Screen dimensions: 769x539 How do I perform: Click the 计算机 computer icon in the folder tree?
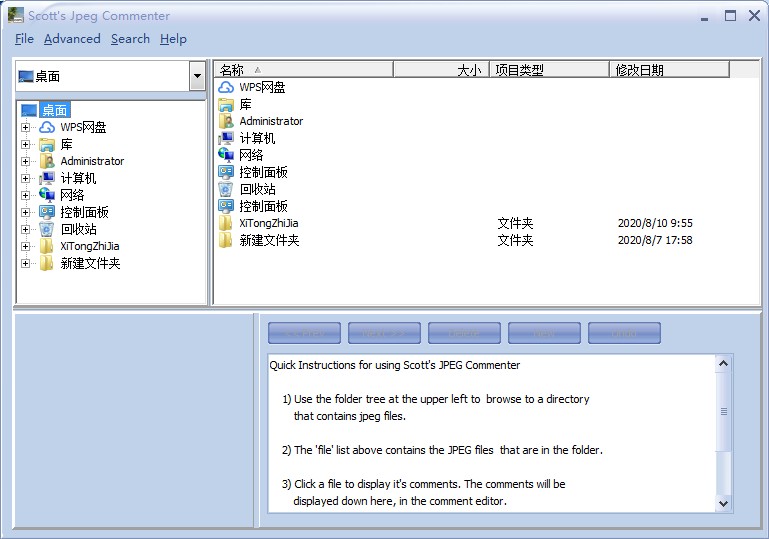[x=47, y=179]
